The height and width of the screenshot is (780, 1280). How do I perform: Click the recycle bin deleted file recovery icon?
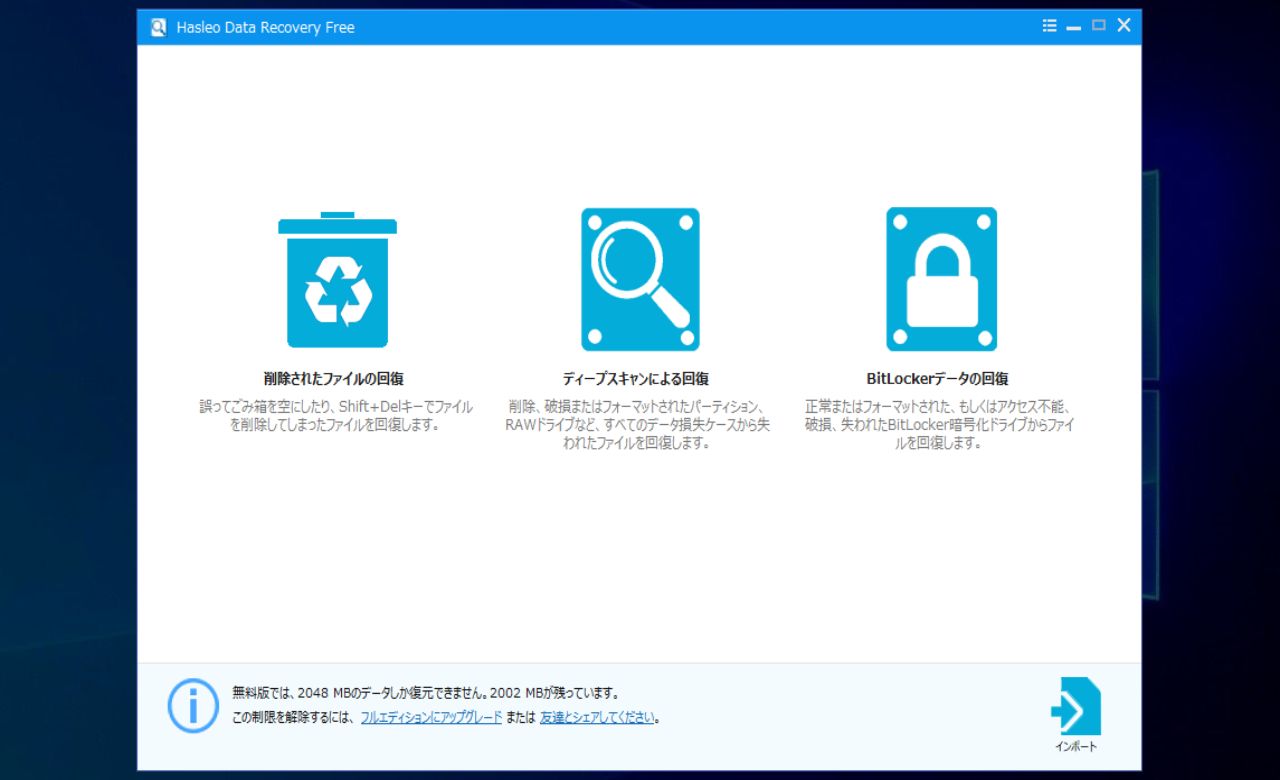coord(337,279)
